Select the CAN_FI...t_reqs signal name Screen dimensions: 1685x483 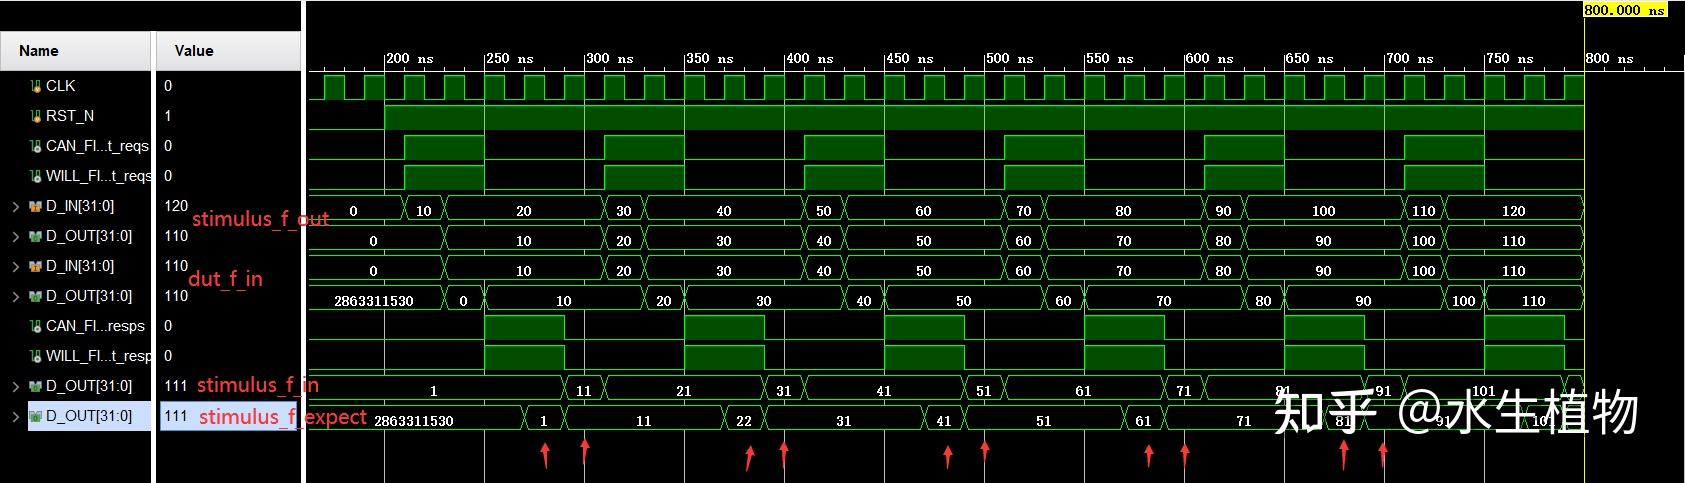pyautogui.click(x=97, y=146)
